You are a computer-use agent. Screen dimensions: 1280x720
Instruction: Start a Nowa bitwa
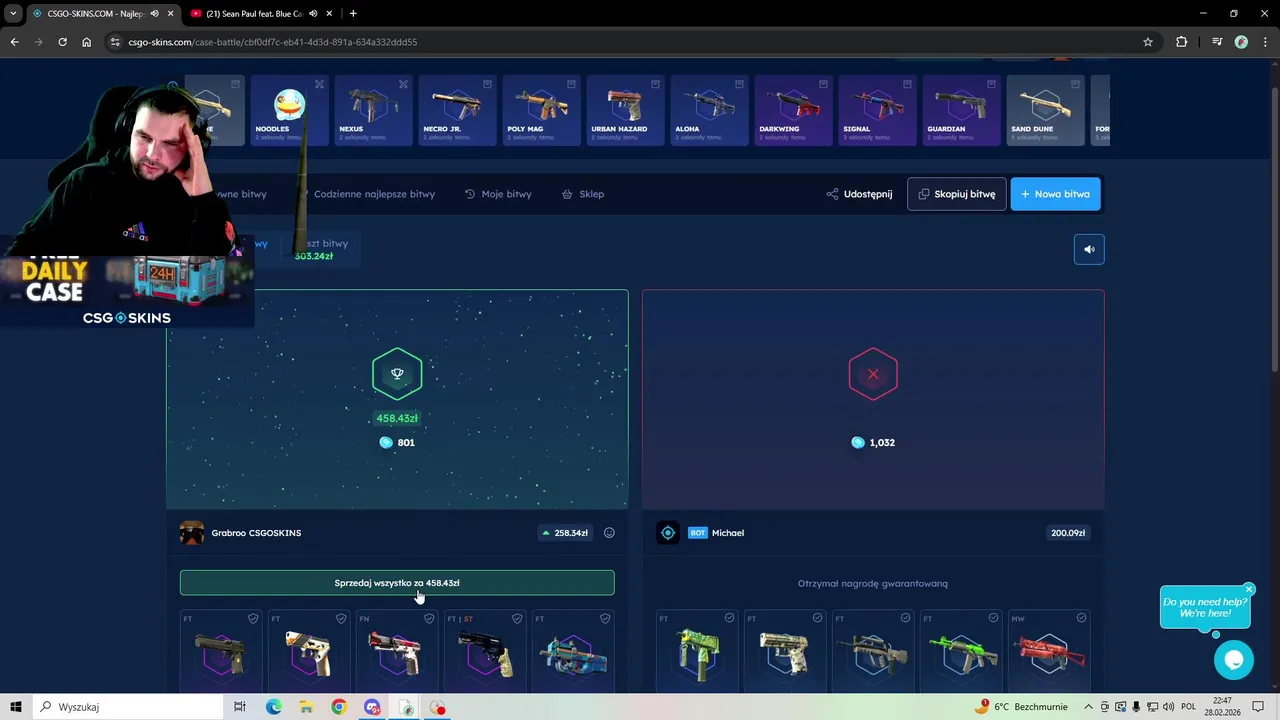(1055, 194)
